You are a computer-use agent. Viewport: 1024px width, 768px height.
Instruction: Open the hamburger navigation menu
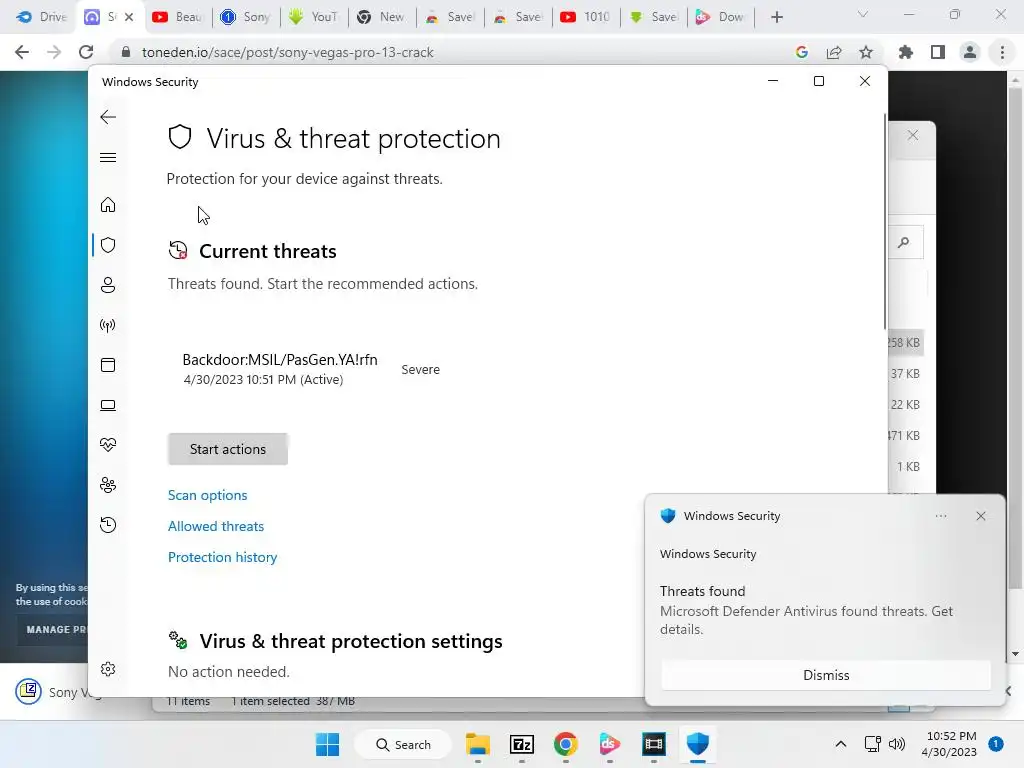tap(108, 157)
